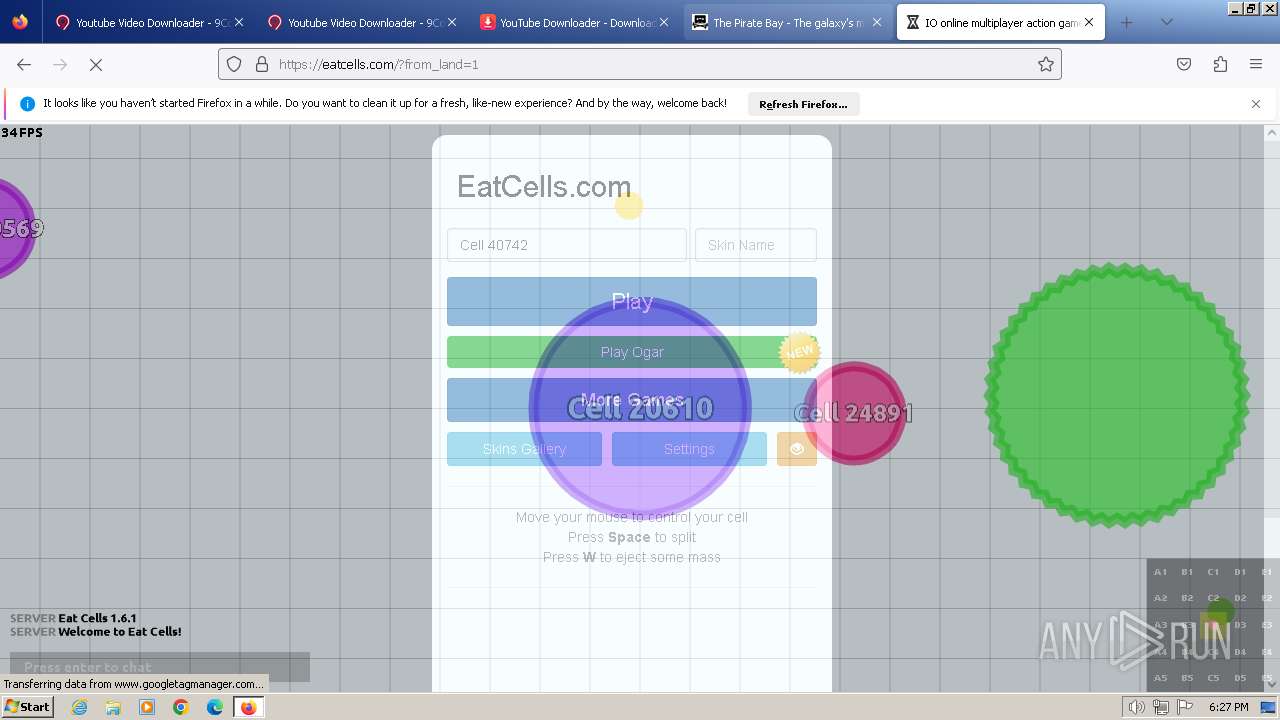1280x720 pixels.
Task: Open File Explorer folder in taskbar
Action: pyautogui.click(x=113, y=707)
